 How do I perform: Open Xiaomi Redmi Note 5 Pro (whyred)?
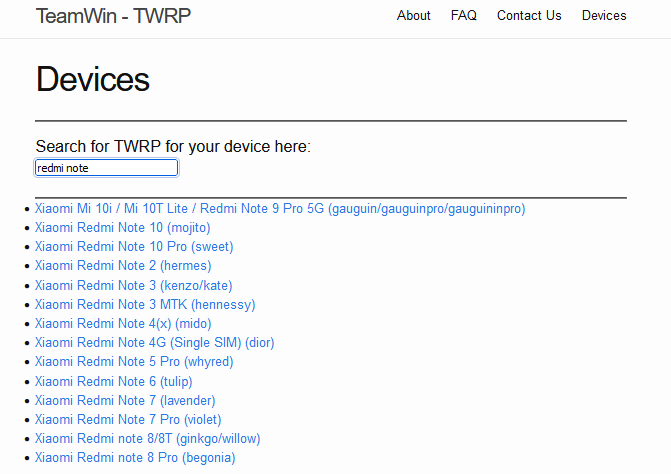coord(134,362)
